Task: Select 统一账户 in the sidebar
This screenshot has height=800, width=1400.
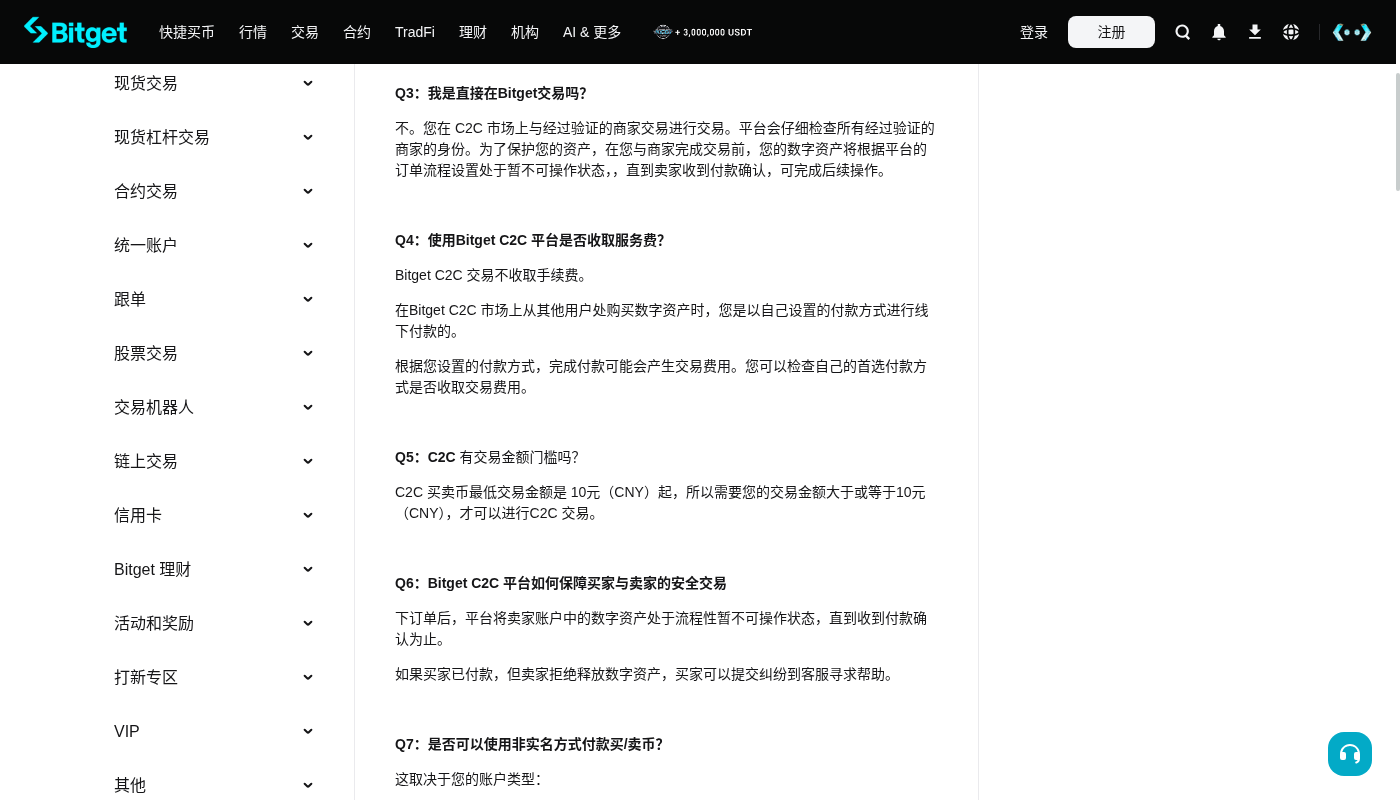Action: tap(146, 245)
